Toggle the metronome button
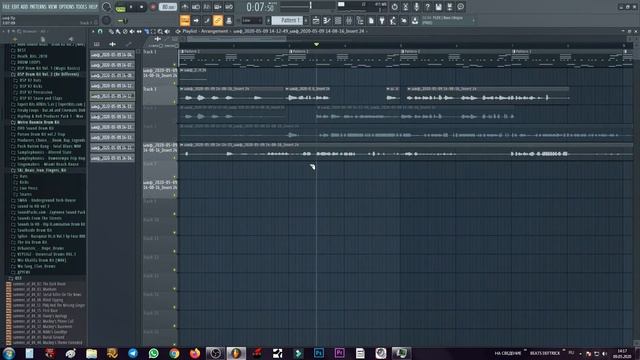This screenshot has height=360, width=640. (185, 7)
